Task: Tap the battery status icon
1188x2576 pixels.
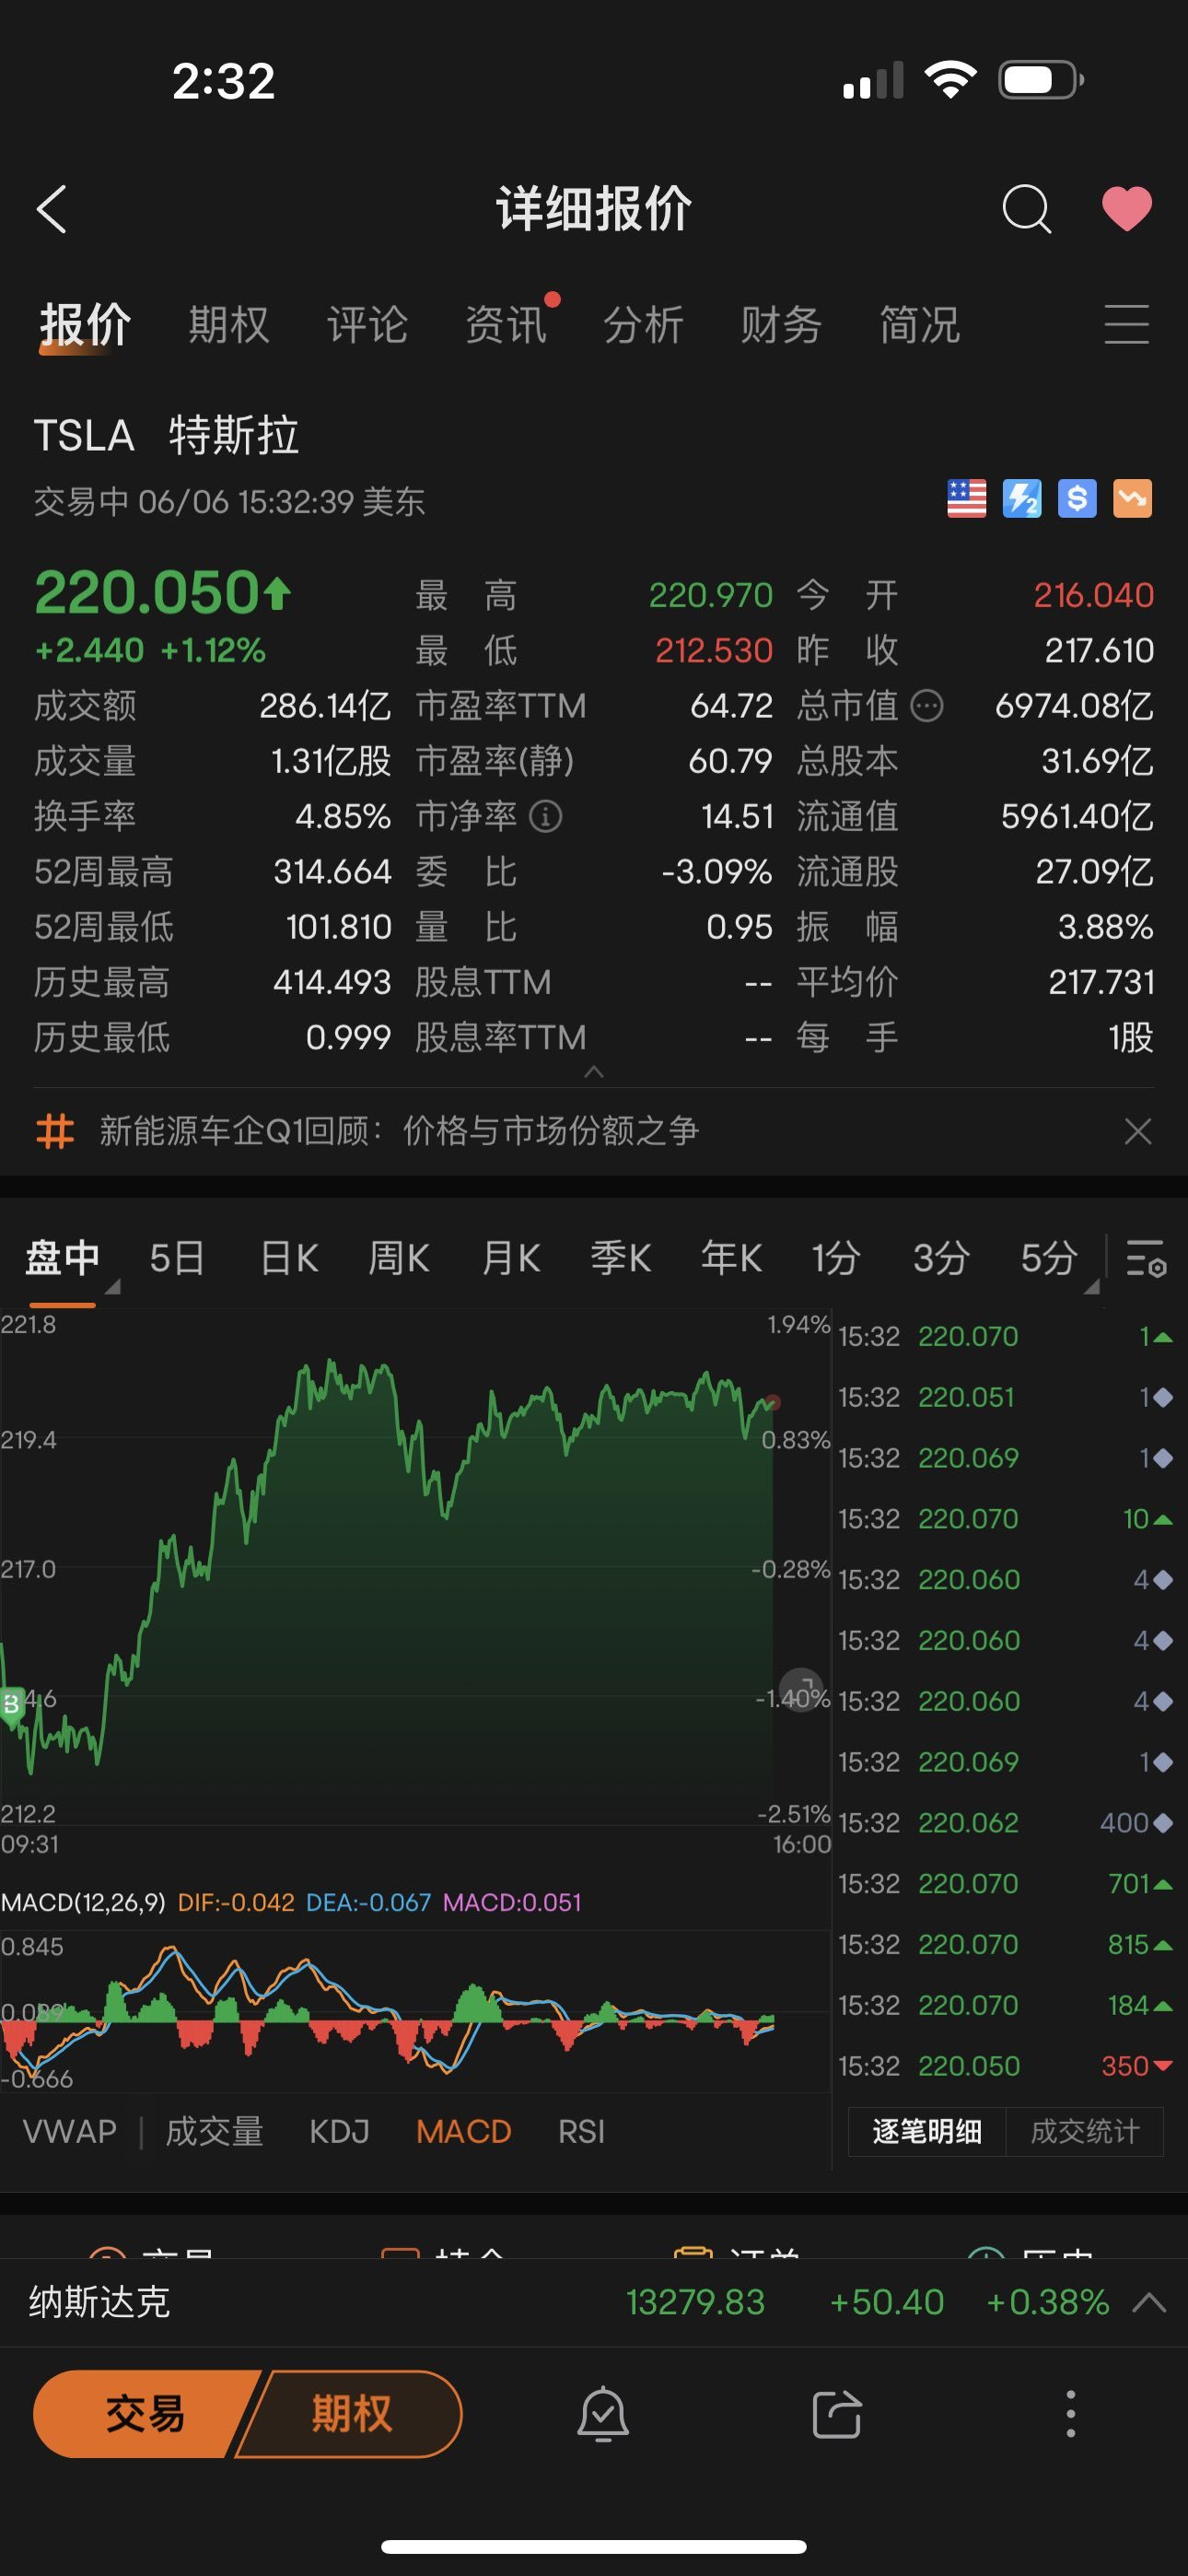Action: point(1041,80)
